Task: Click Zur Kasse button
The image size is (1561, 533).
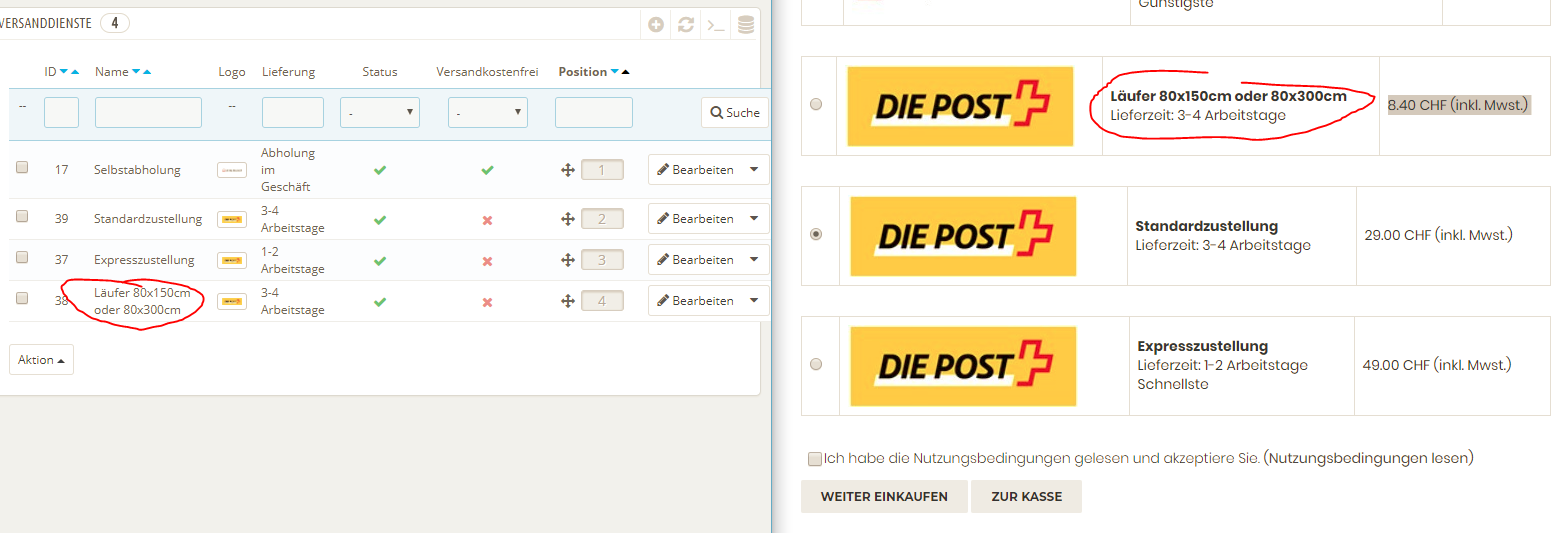Action: [1026, 497]
